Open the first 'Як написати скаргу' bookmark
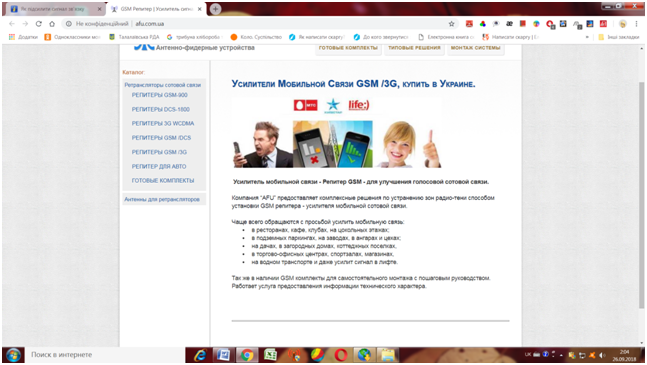Screen dimensions: 647x365 point(317,37)
